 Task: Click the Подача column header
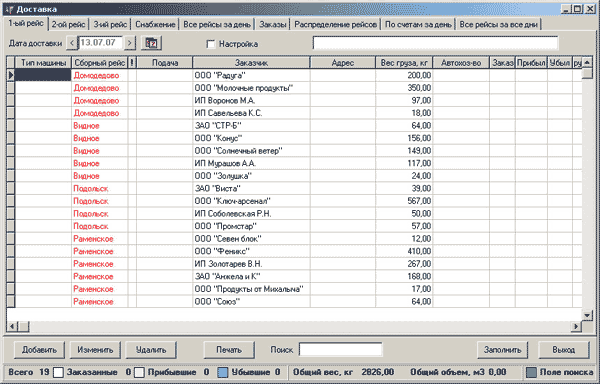tap(165, 62)
